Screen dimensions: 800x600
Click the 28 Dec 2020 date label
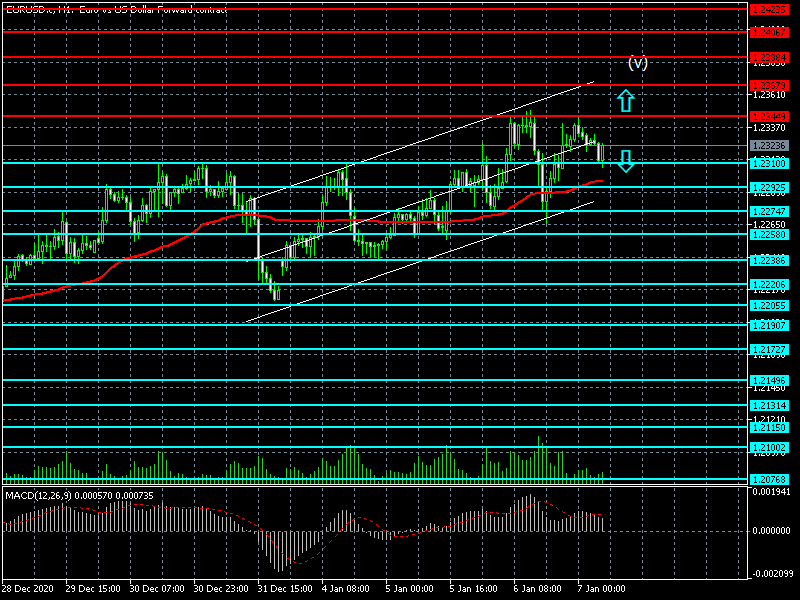(x=28, y=588)
